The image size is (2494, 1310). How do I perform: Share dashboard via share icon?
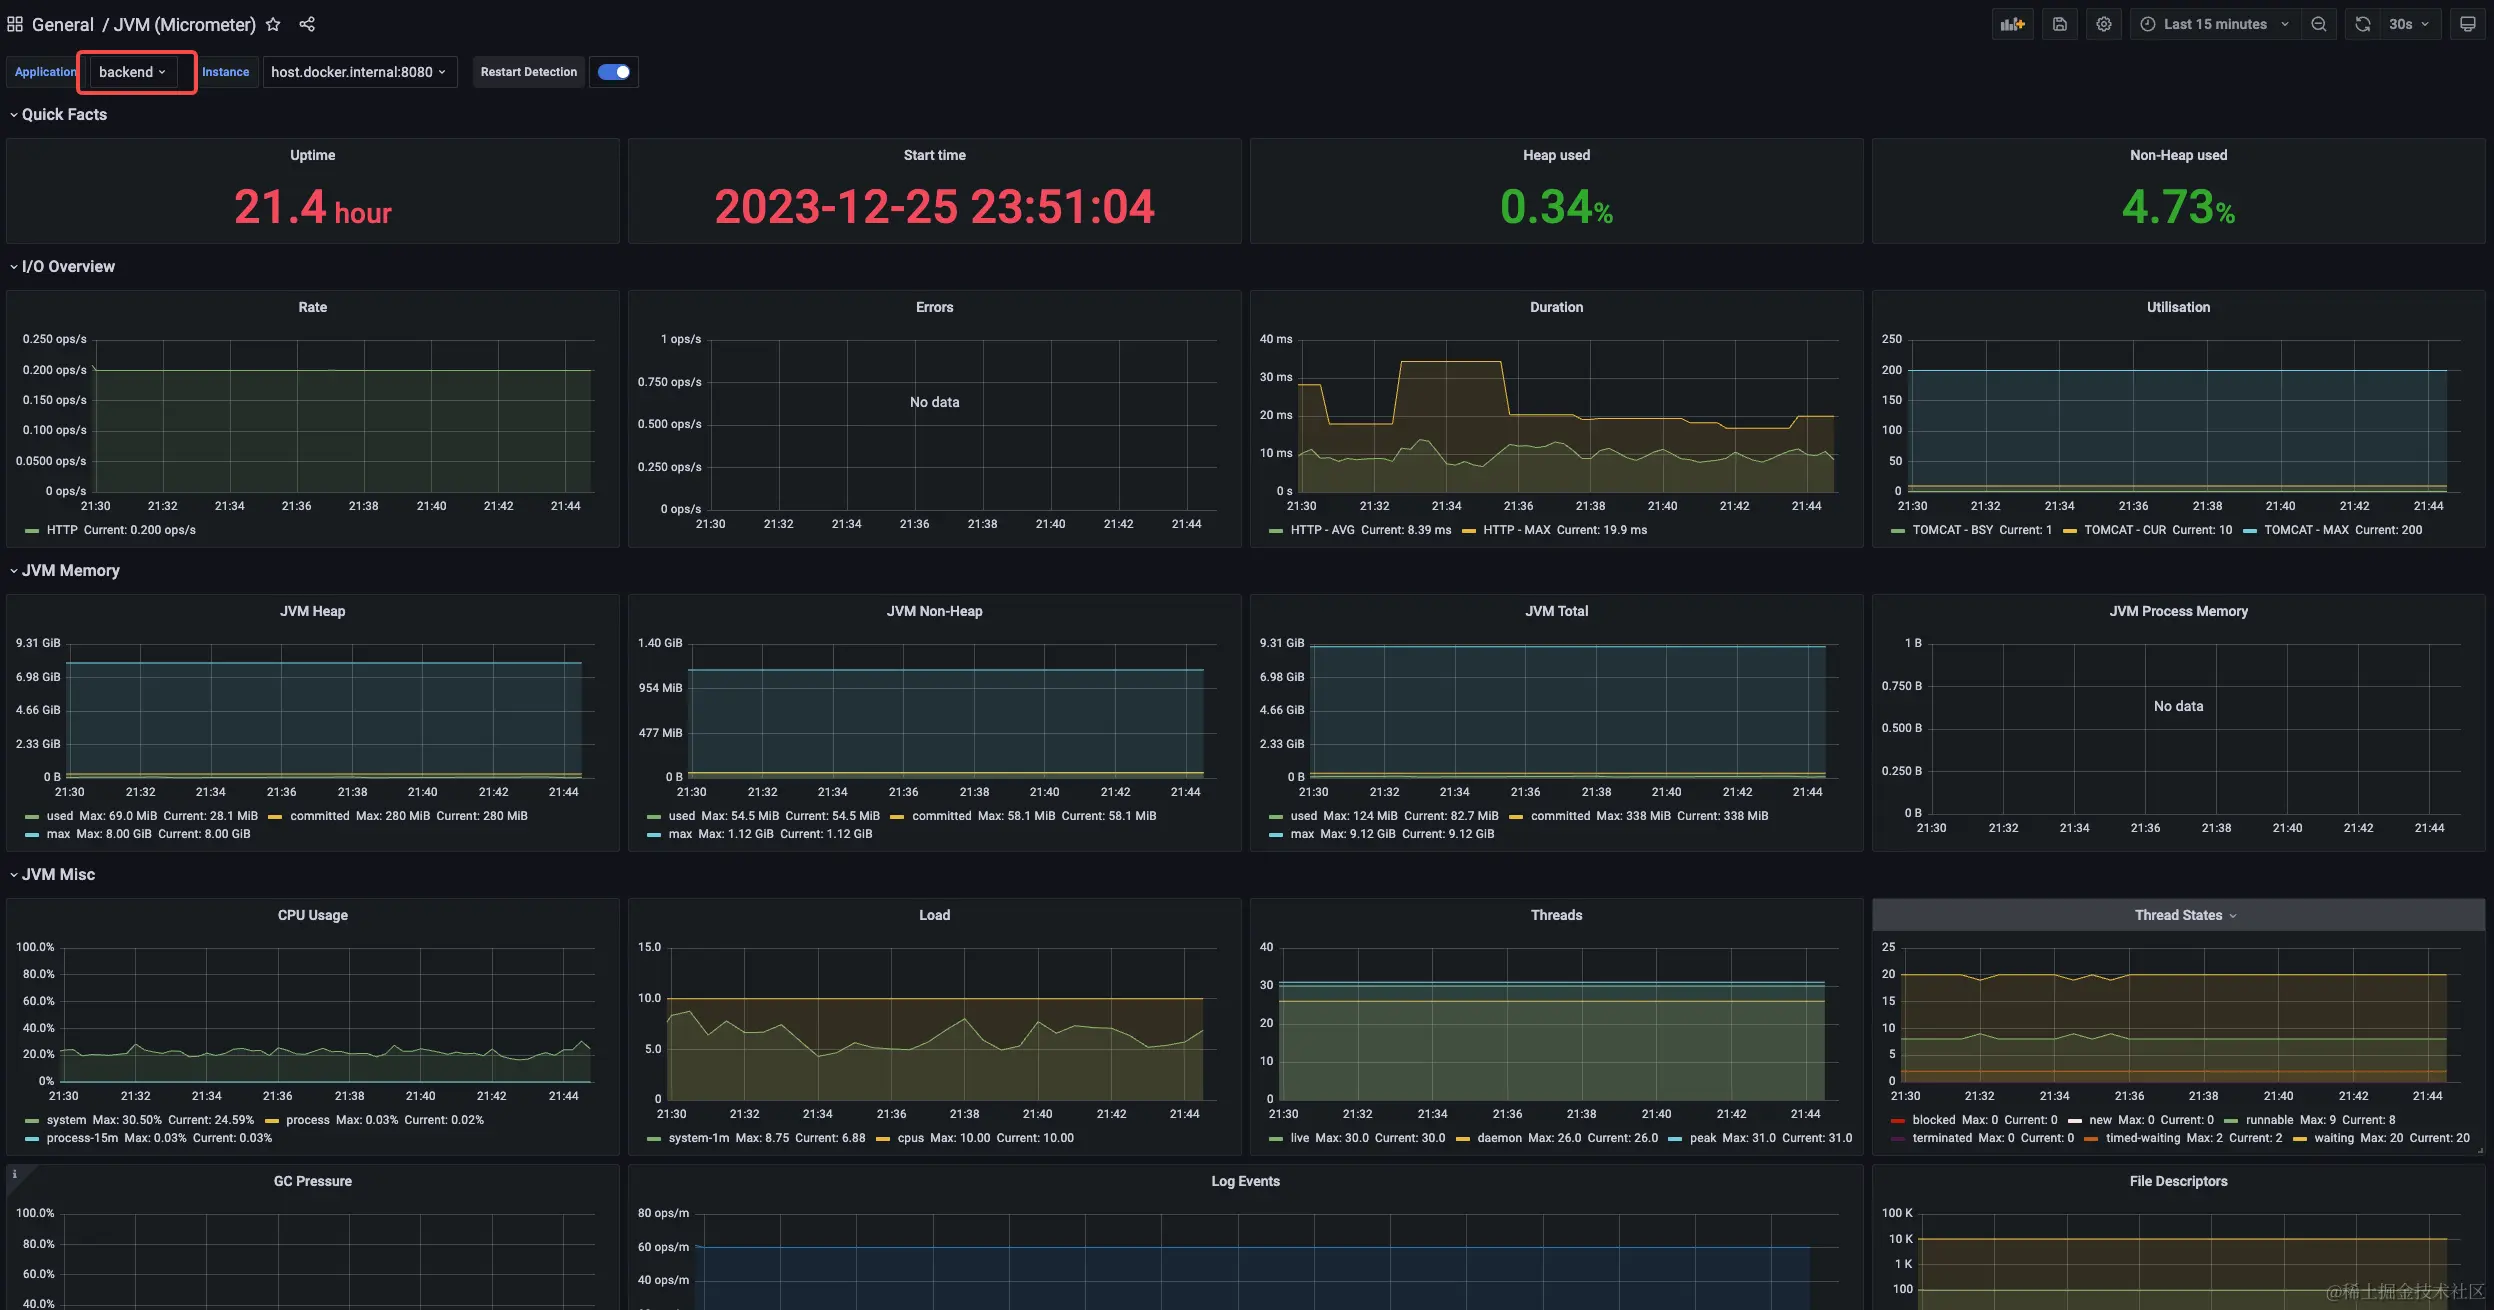pos(307,24)
